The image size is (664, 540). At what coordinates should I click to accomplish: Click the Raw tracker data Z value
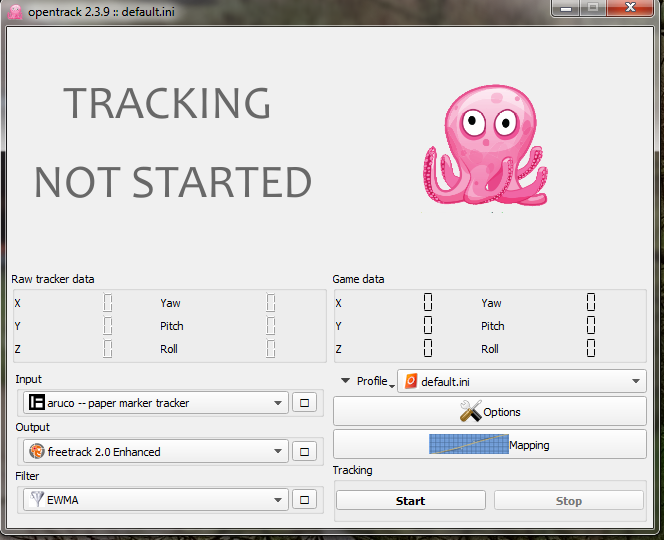[x=108, y=349]
